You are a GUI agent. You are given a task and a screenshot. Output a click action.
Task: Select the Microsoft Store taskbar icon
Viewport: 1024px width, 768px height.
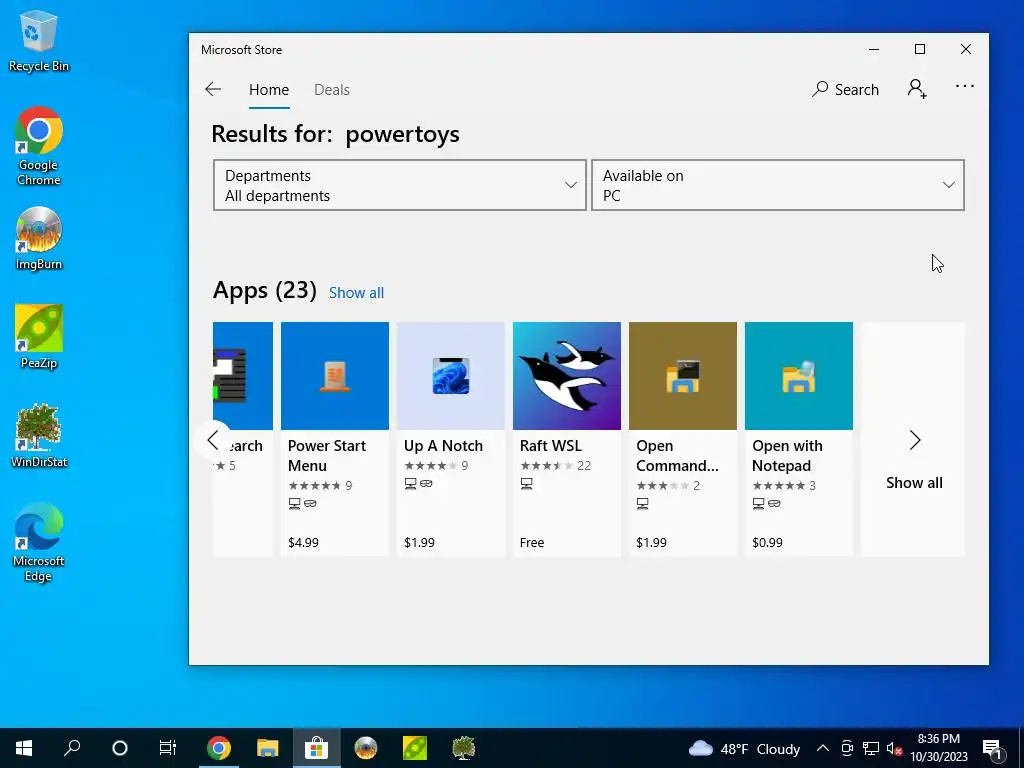(317, 748)
